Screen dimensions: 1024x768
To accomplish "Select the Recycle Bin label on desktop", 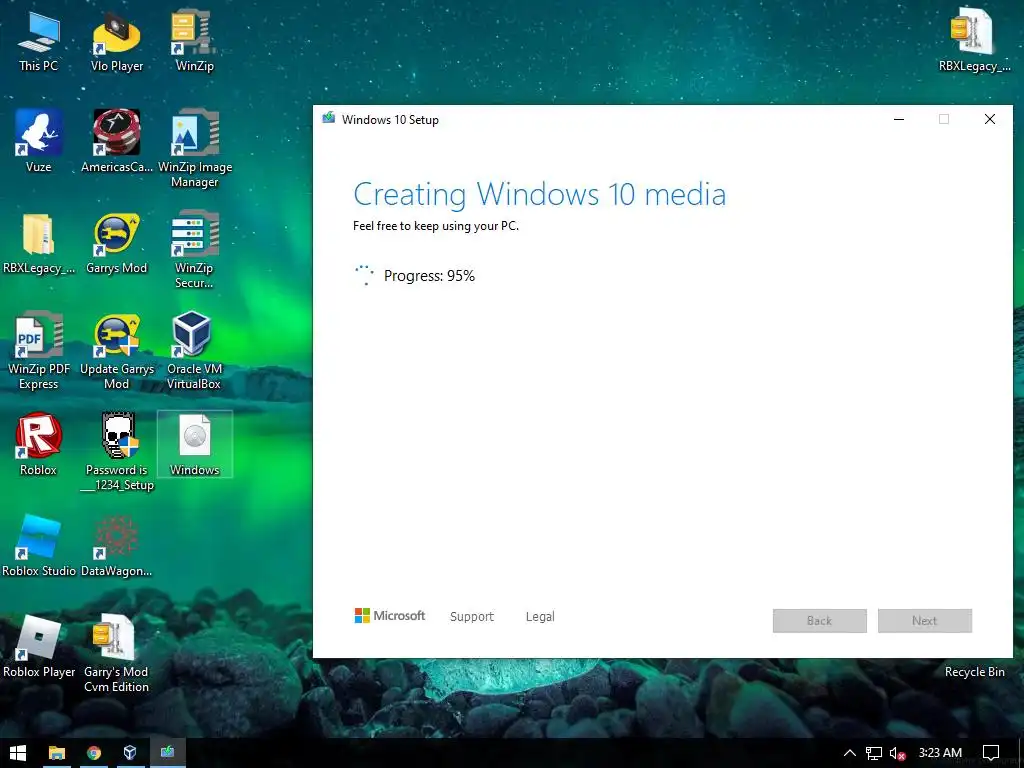I will coord(974,672).
